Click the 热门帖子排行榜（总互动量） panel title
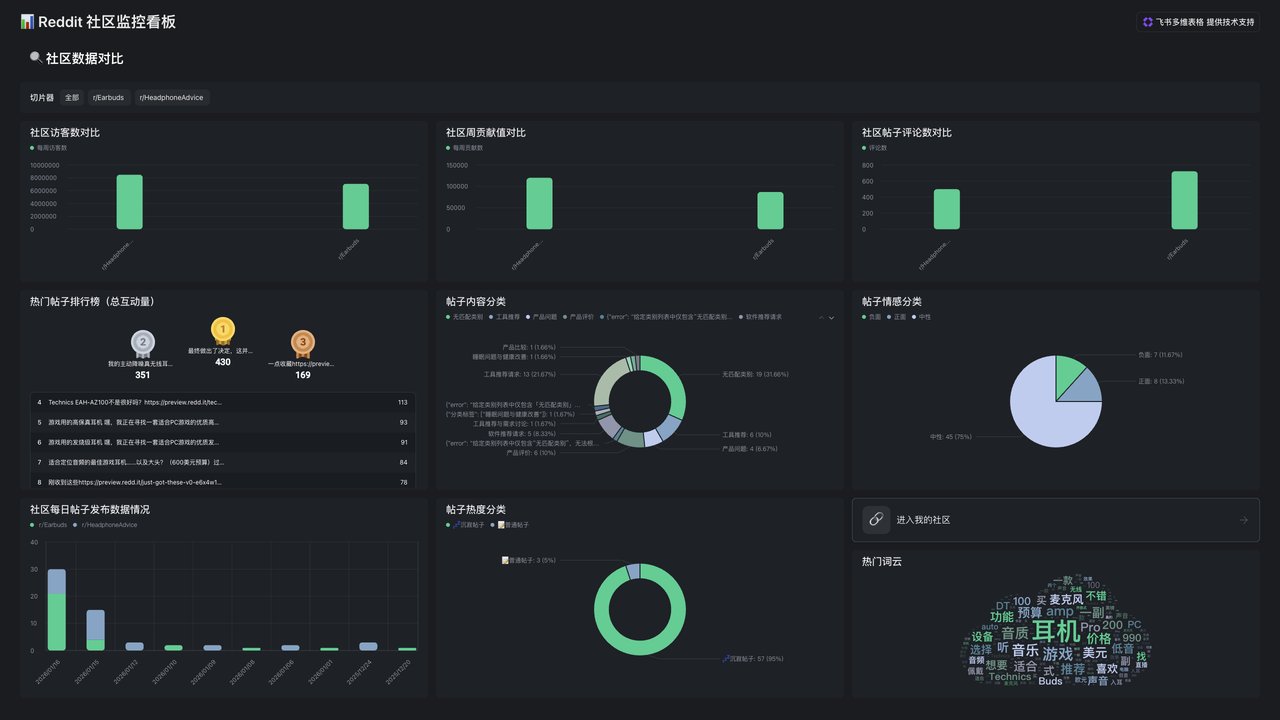The height and width of the screenshot is (720, 1280). pyautogui.click(x=92, y=301)
